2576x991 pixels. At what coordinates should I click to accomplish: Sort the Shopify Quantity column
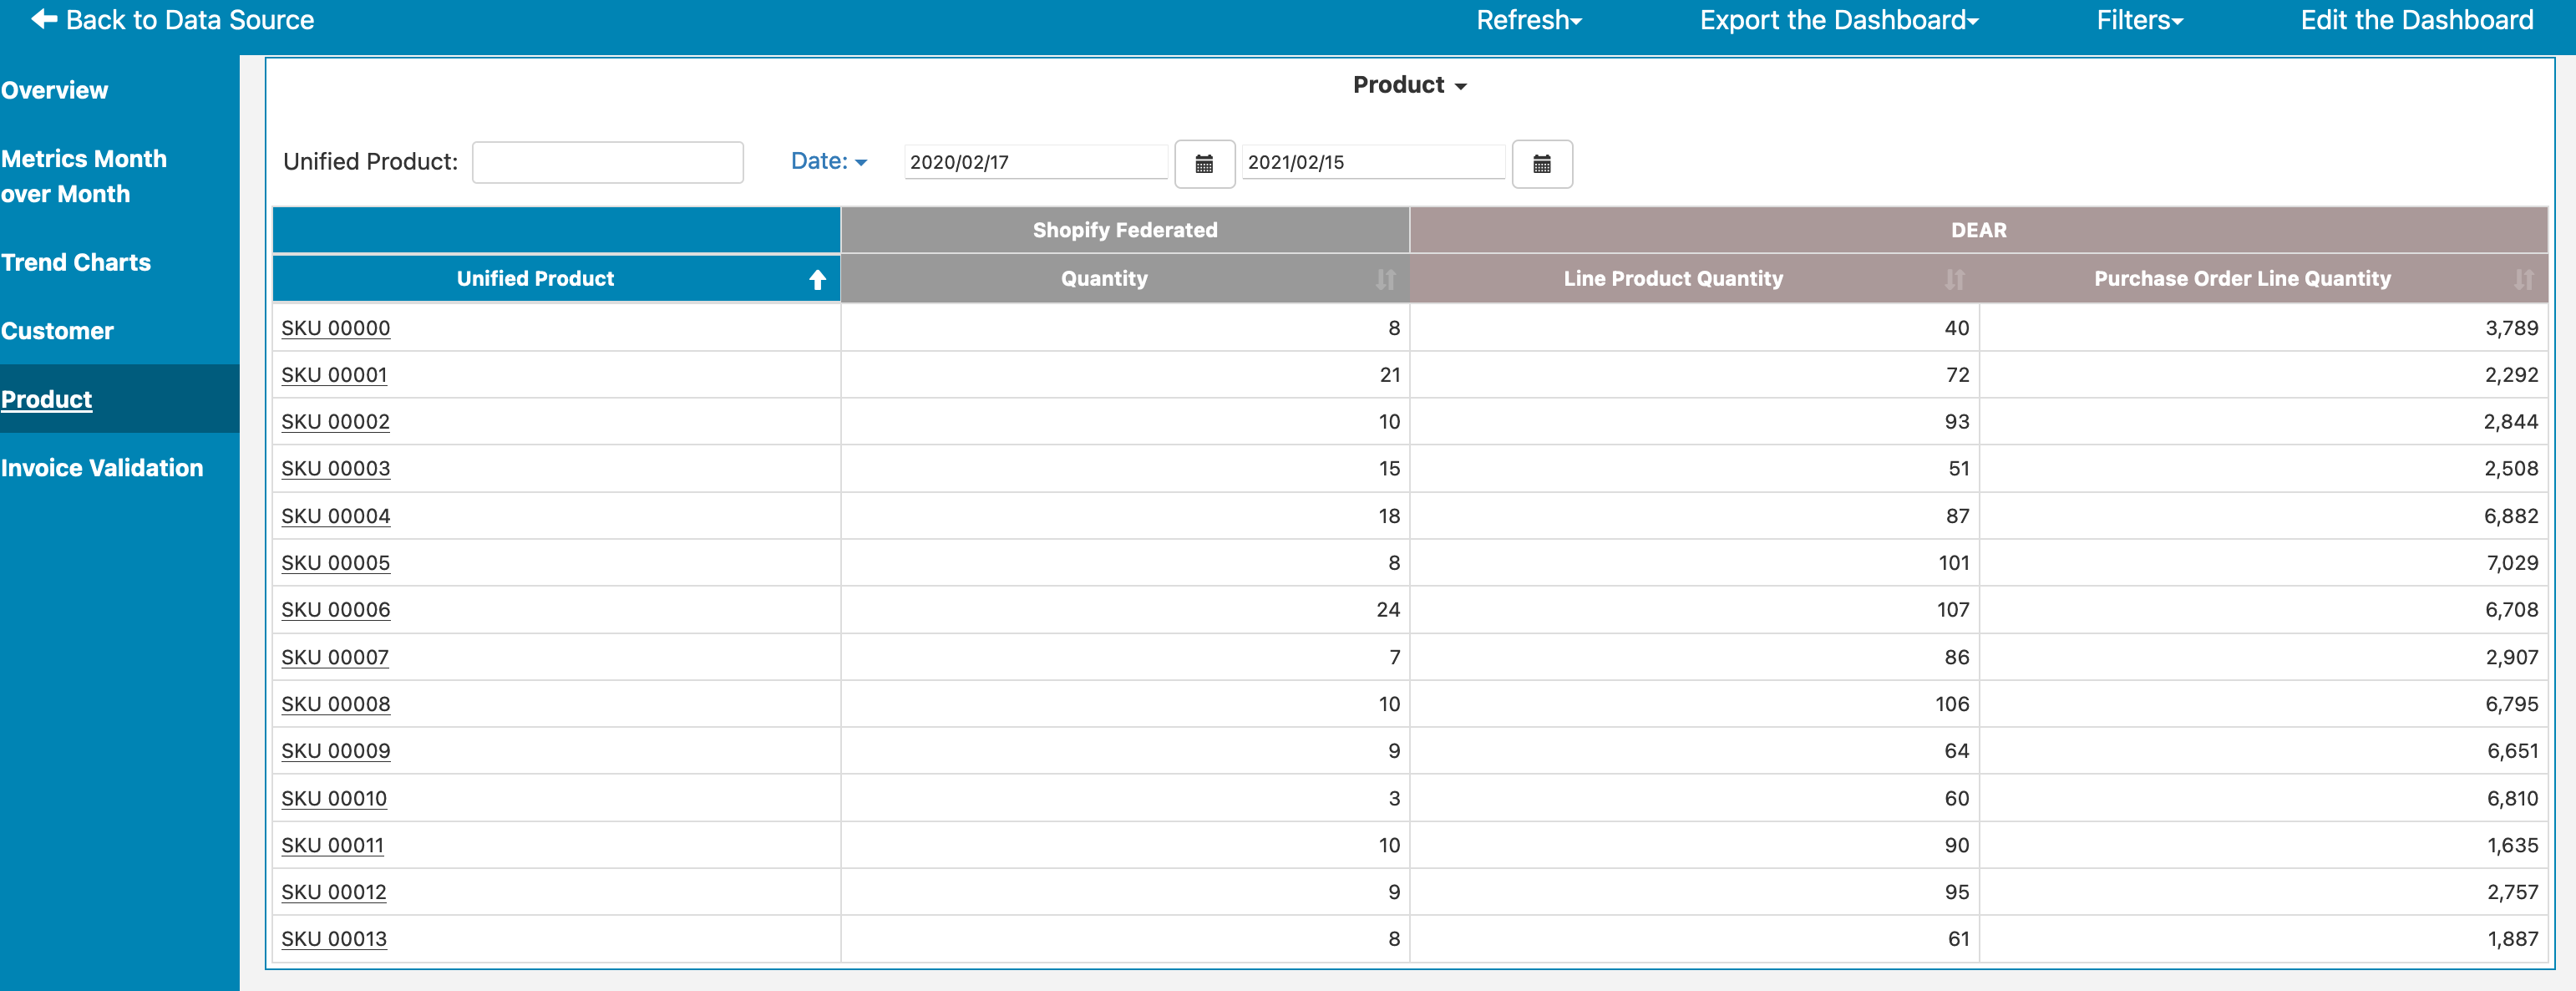coord(1385,280)
